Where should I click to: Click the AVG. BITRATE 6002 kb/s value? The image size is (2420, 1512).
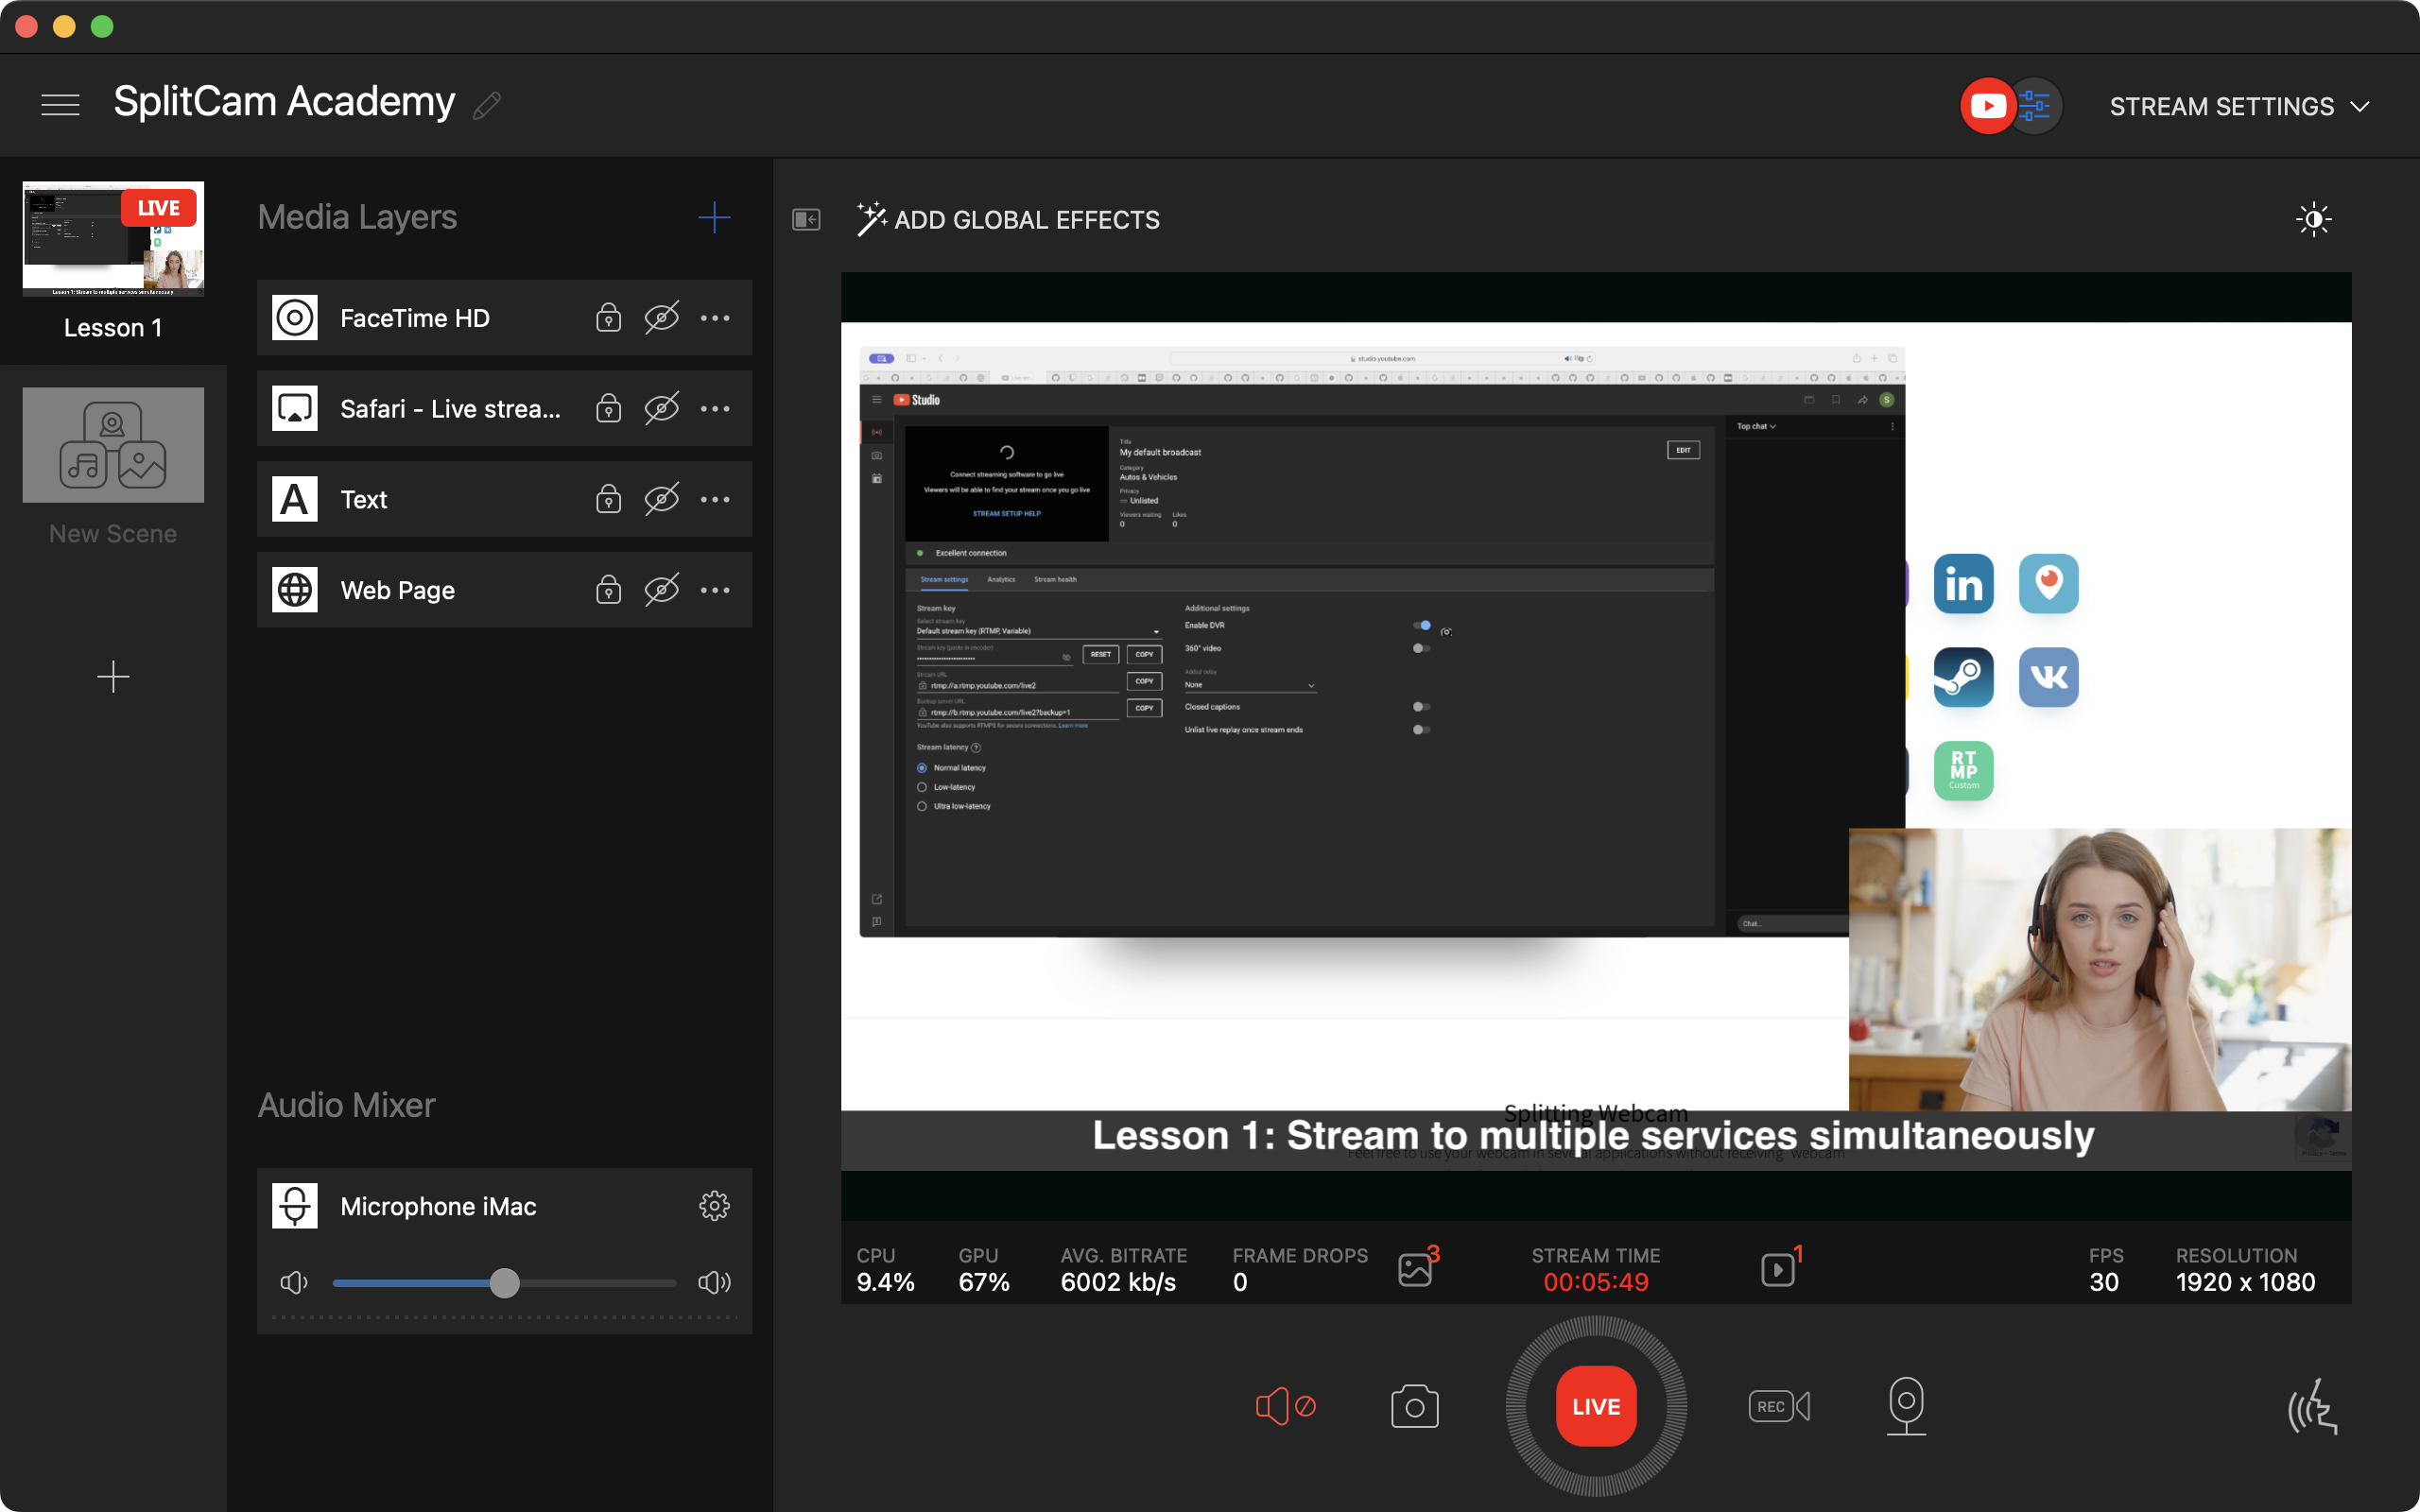[1118, 1282]
